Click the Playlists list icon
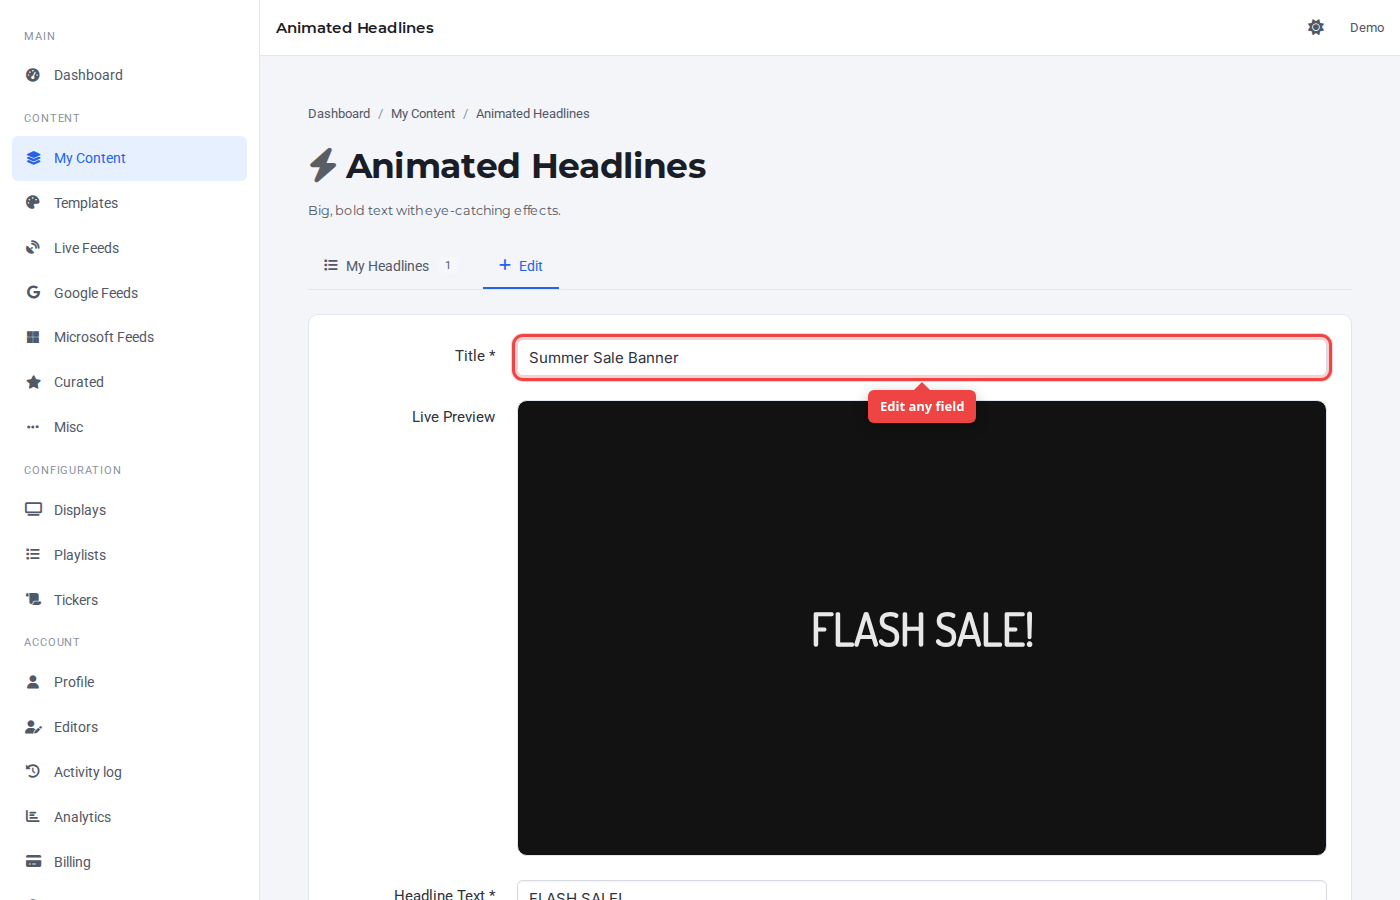This screenshot has height=900, width=1400. click(33, 555)
